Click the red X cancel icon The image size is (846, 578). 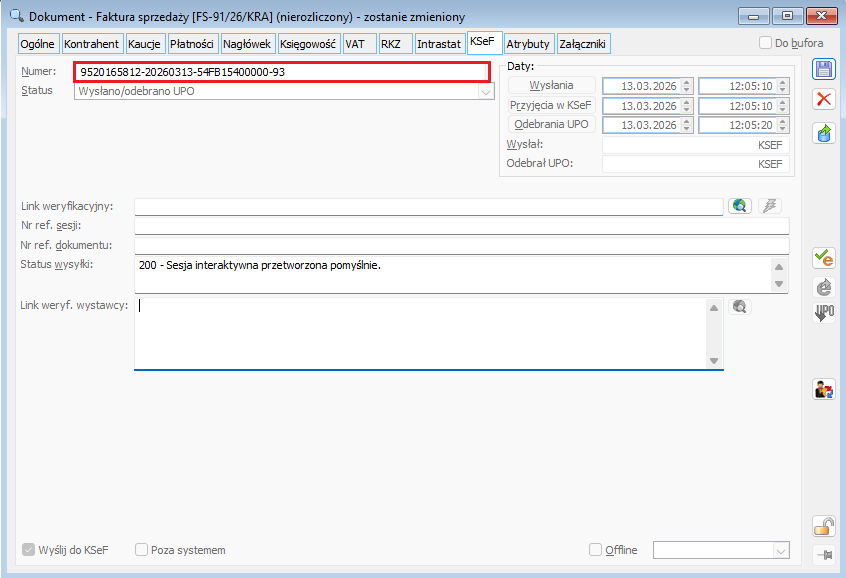coord(824,99)
